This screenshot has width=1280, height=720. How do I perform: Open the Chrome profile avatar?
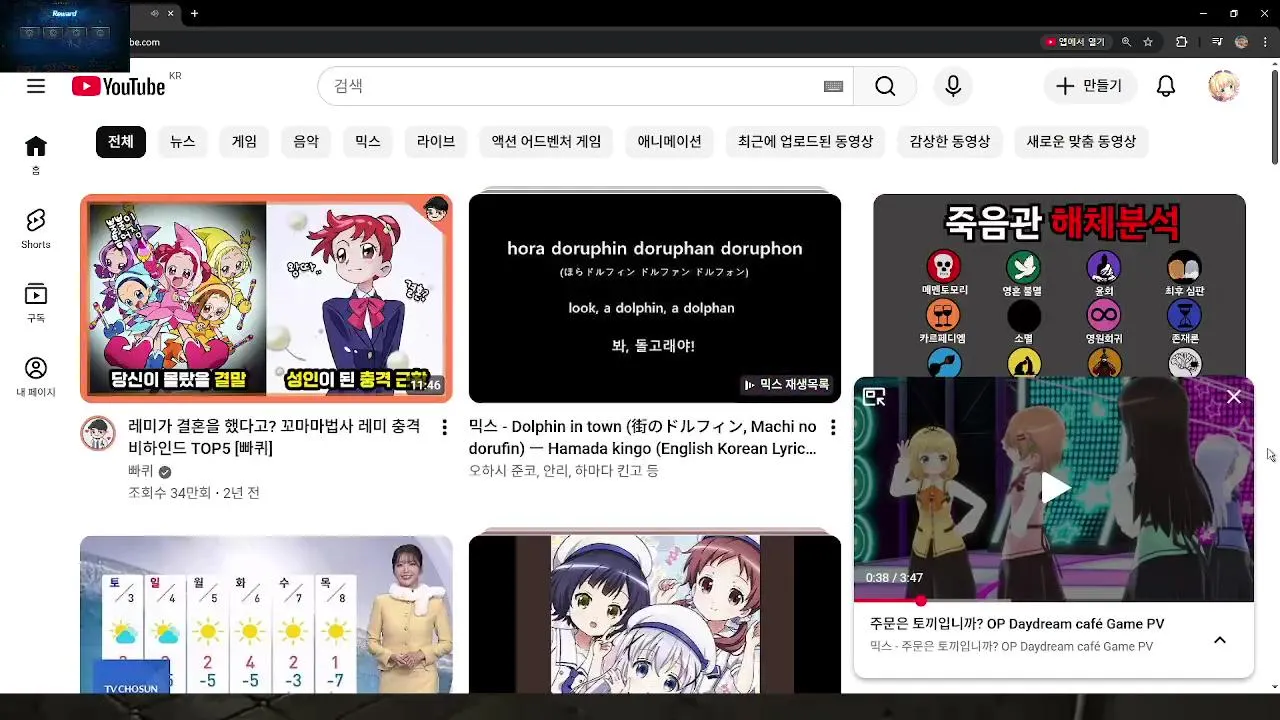click(x=1242, y=42)
